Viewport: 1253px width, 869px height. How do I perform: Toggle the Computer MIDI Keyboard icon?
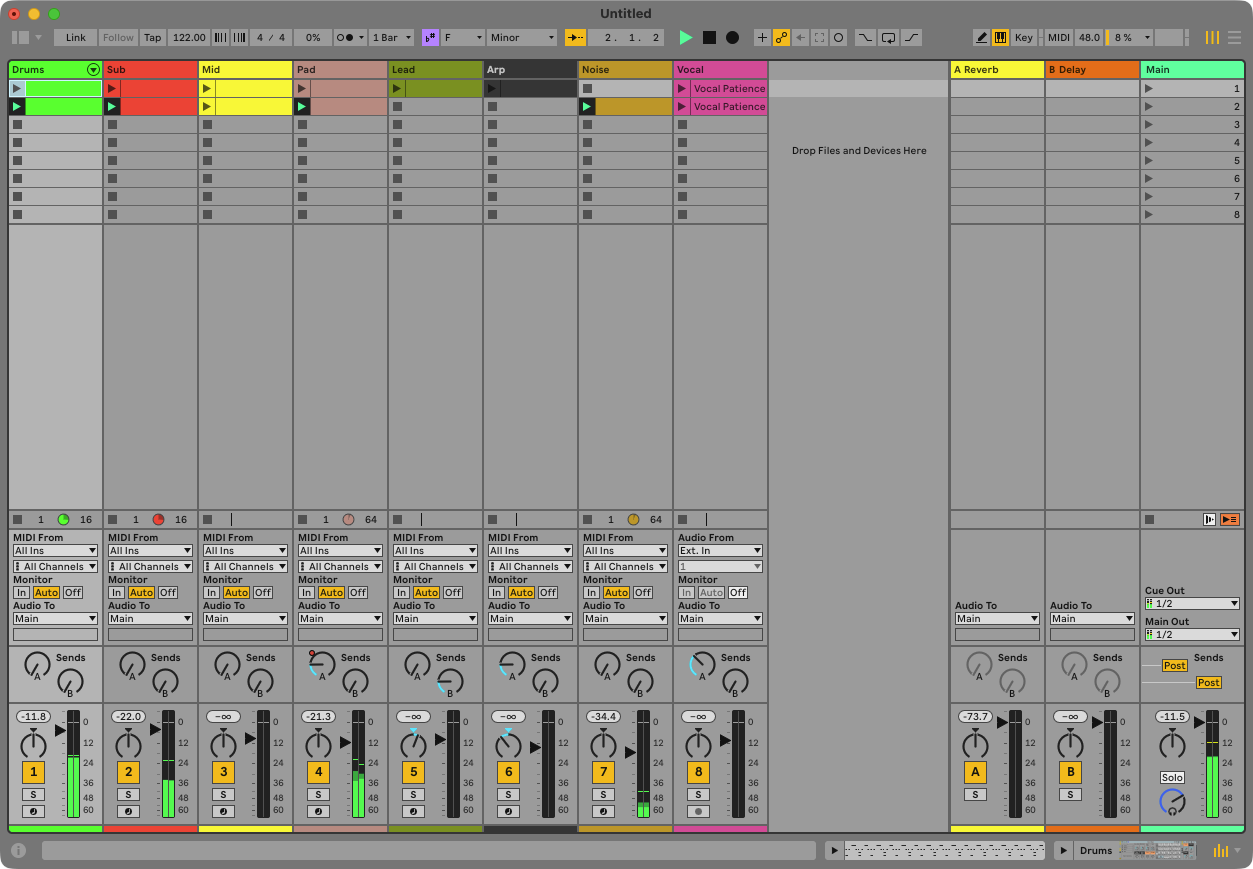click(1000, 37)
